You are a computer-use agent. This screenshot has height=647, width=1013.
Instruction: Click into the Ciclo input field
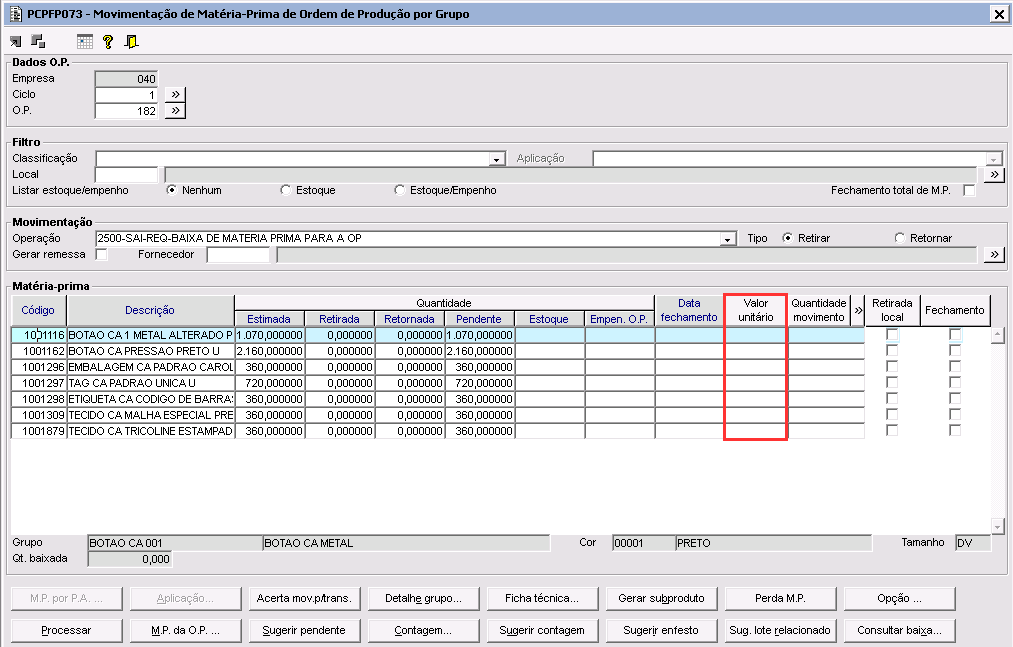[127, 94]
